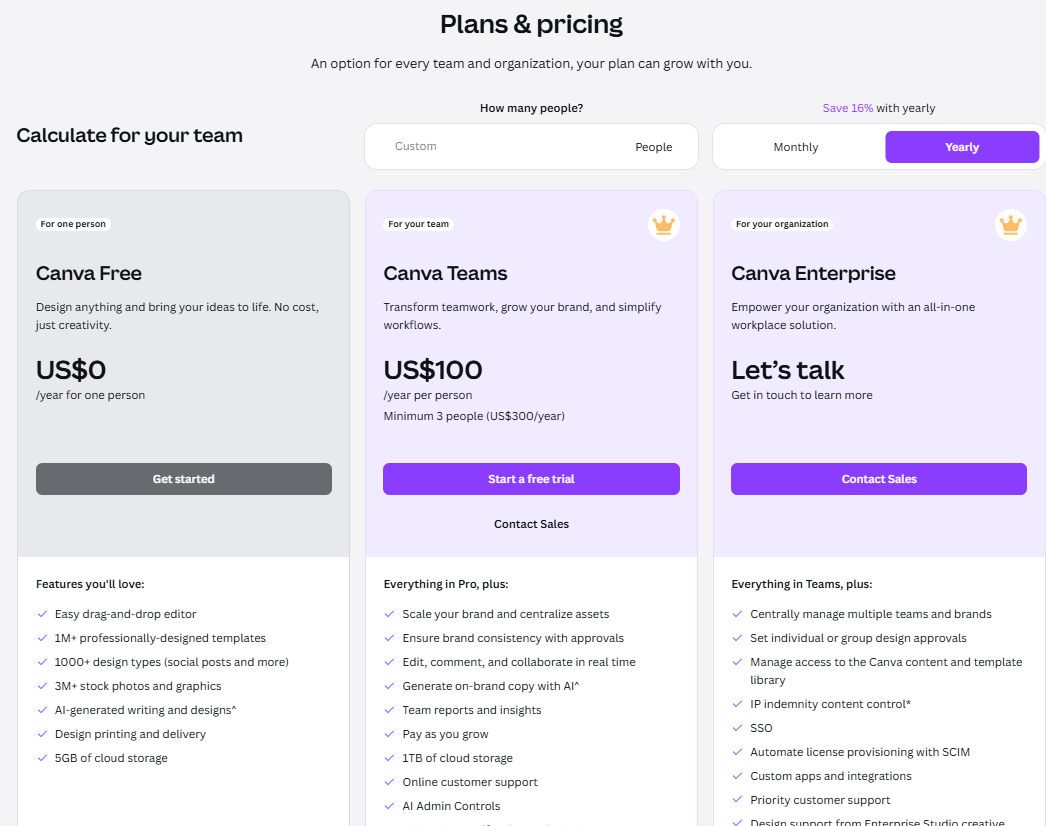Image resolution: width=1046 pixels, height=826 pixels.
Task: Click the checkmark next to IP indemnity content control
Action: 737,704
